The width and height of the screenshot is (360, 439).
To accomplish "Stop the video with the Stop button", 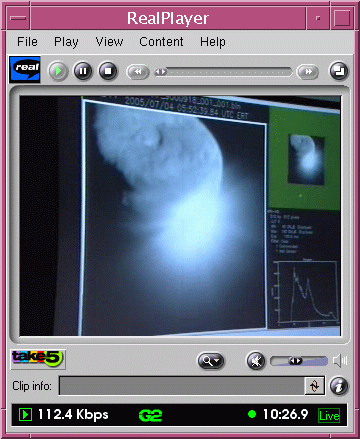I will (x=108, y=71).
